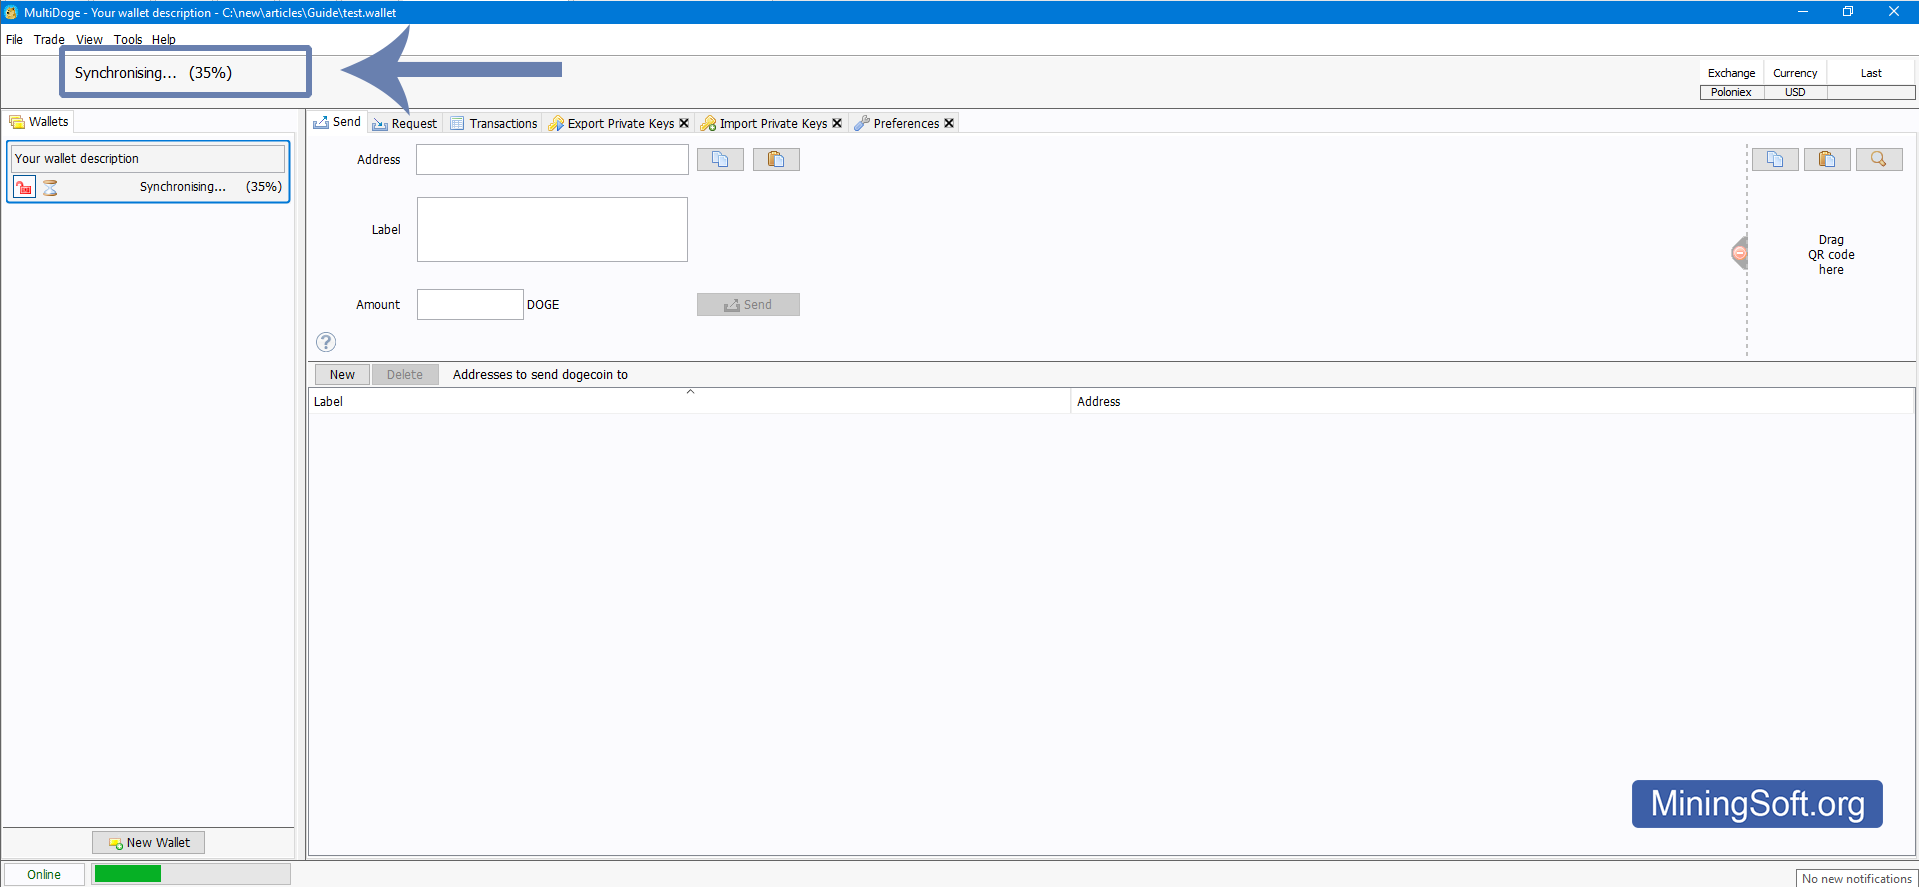Copy the send address icon button
The width and height of the screenshot is (1919, 887).
[720, 159]
